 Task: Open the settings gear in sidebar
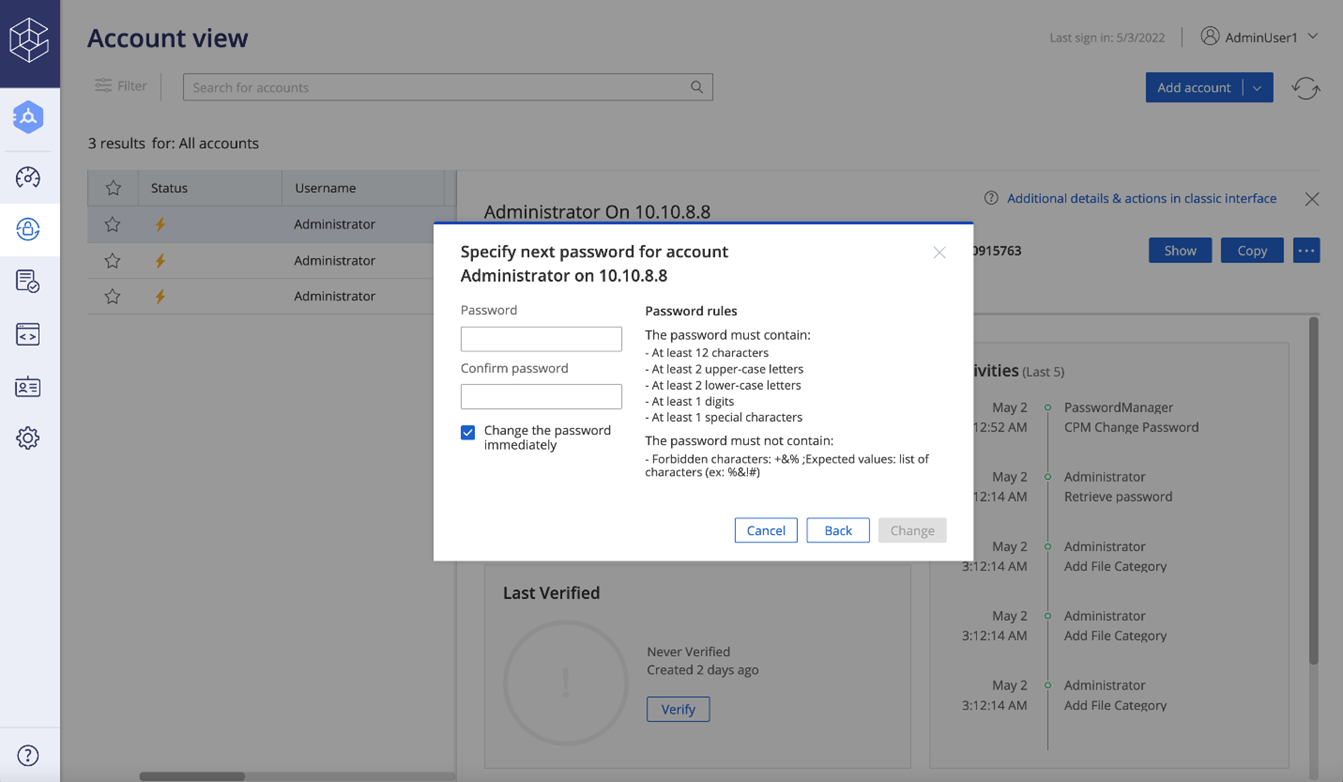click(28, 438)
